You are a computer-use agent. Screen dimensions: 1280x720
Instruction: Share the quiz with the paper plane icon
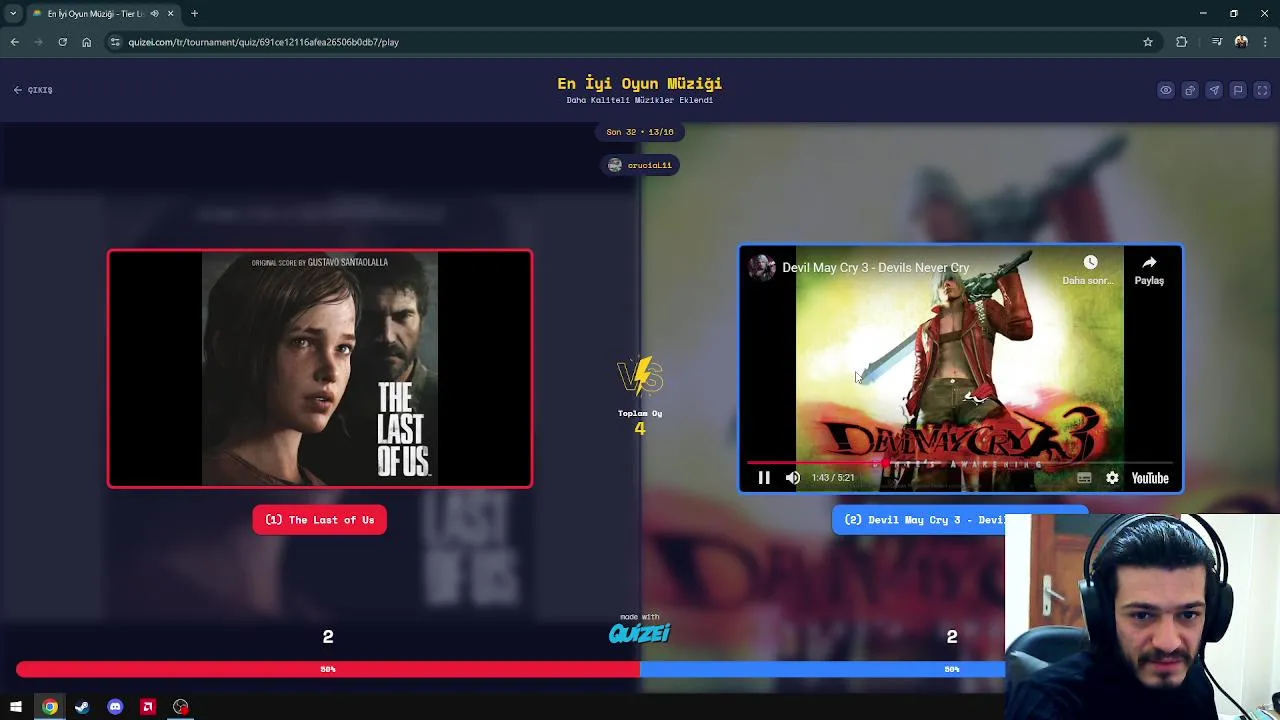point(1214,90)
